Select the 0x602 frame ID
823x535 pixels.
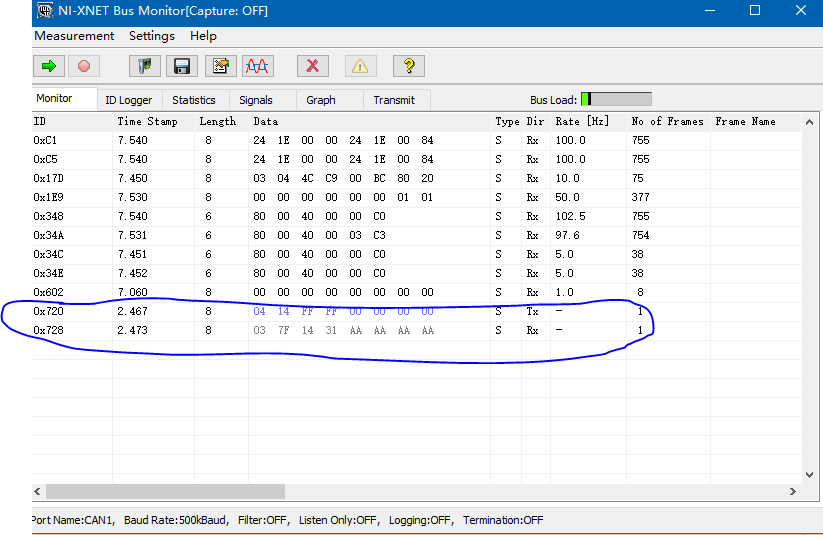[x=48, y=292]
